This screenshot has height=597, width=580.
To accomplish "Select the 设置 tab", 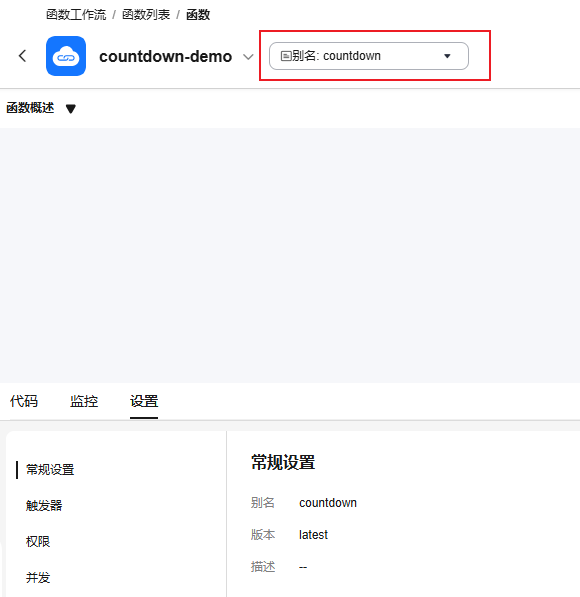I will [x=144, y=401].
